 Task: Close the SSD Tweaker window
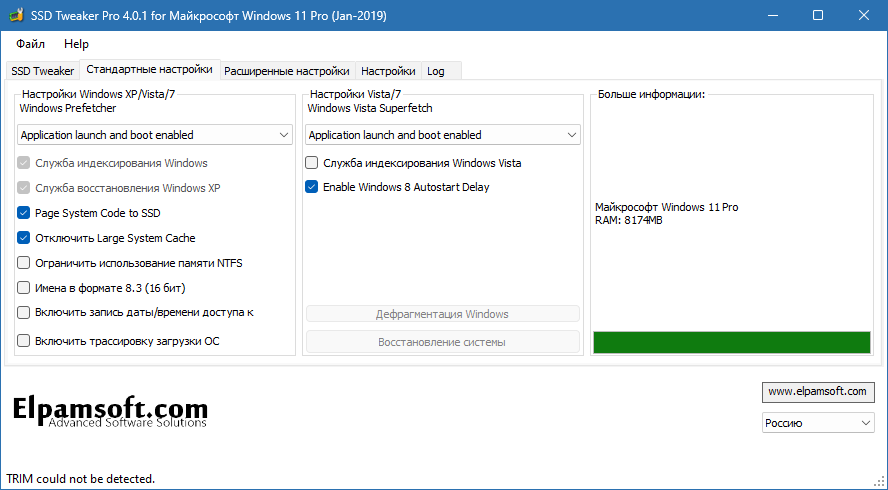(x=864, y=15)
